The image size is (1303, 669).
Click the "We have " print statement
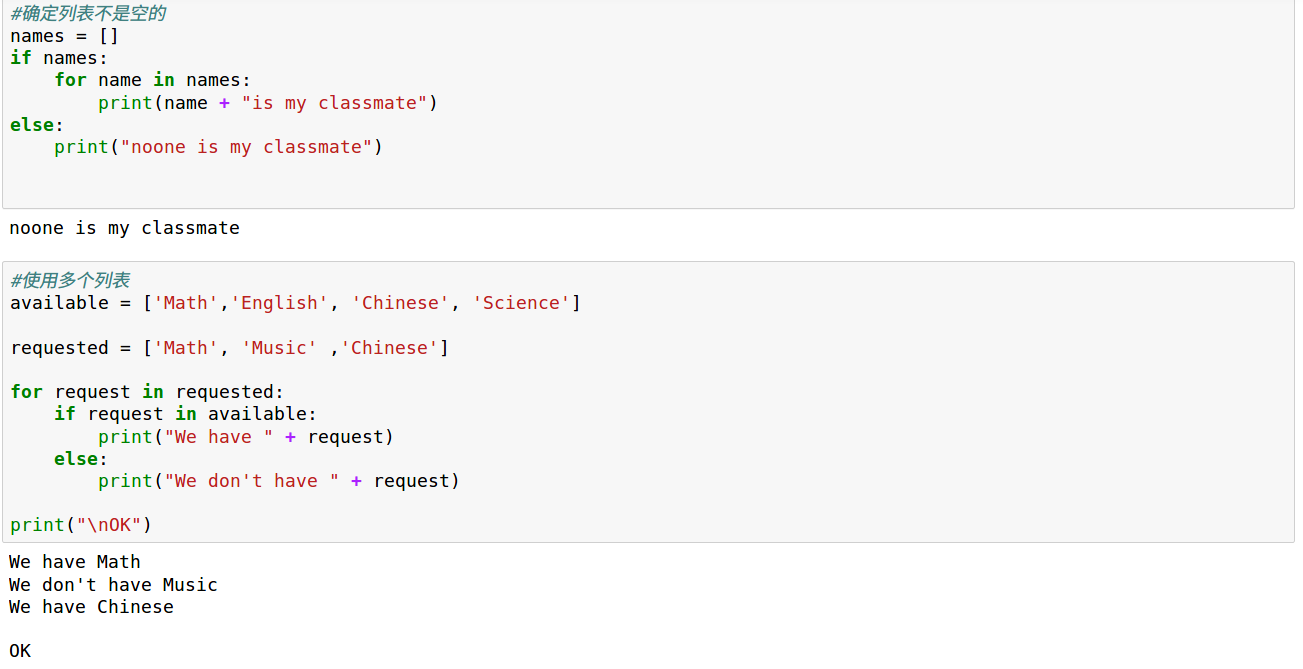tap(246, 437)
